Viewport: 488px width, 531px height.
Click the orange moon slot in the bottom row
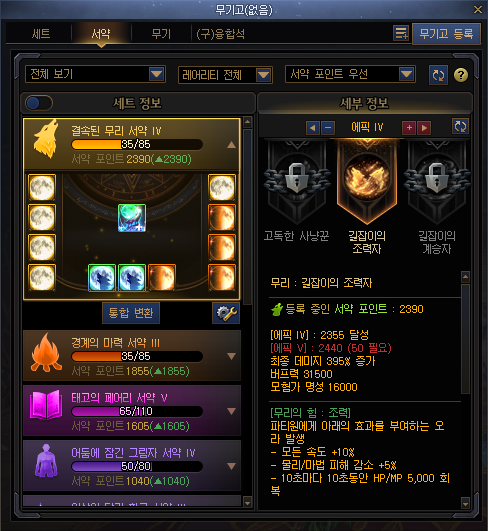[x=162, y=278]
